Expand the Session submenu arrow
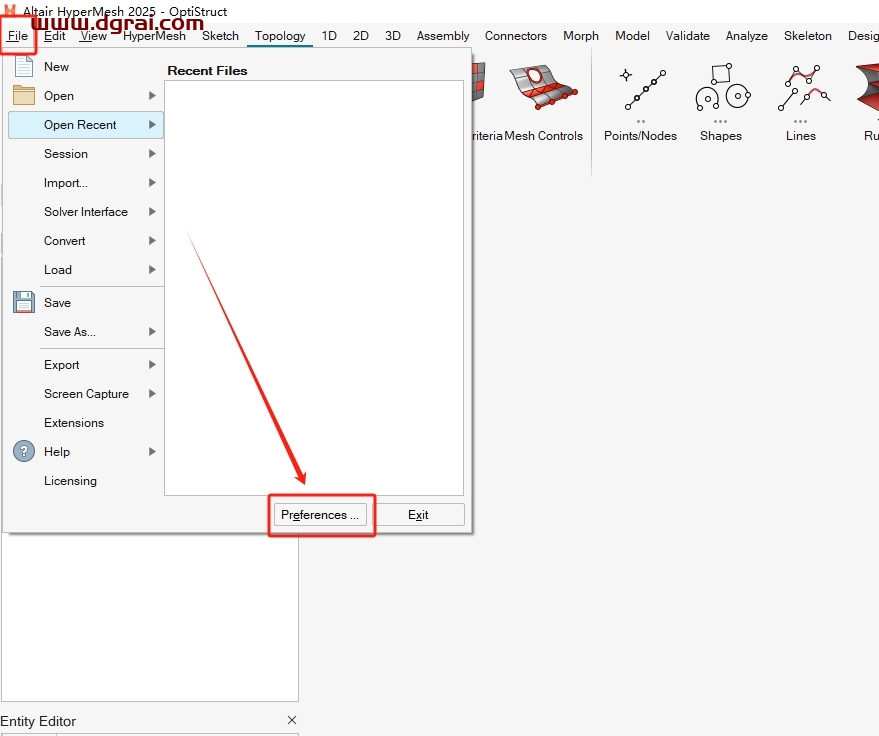The height and width of the screenshot is (736, 879). [x=152, y=154]
